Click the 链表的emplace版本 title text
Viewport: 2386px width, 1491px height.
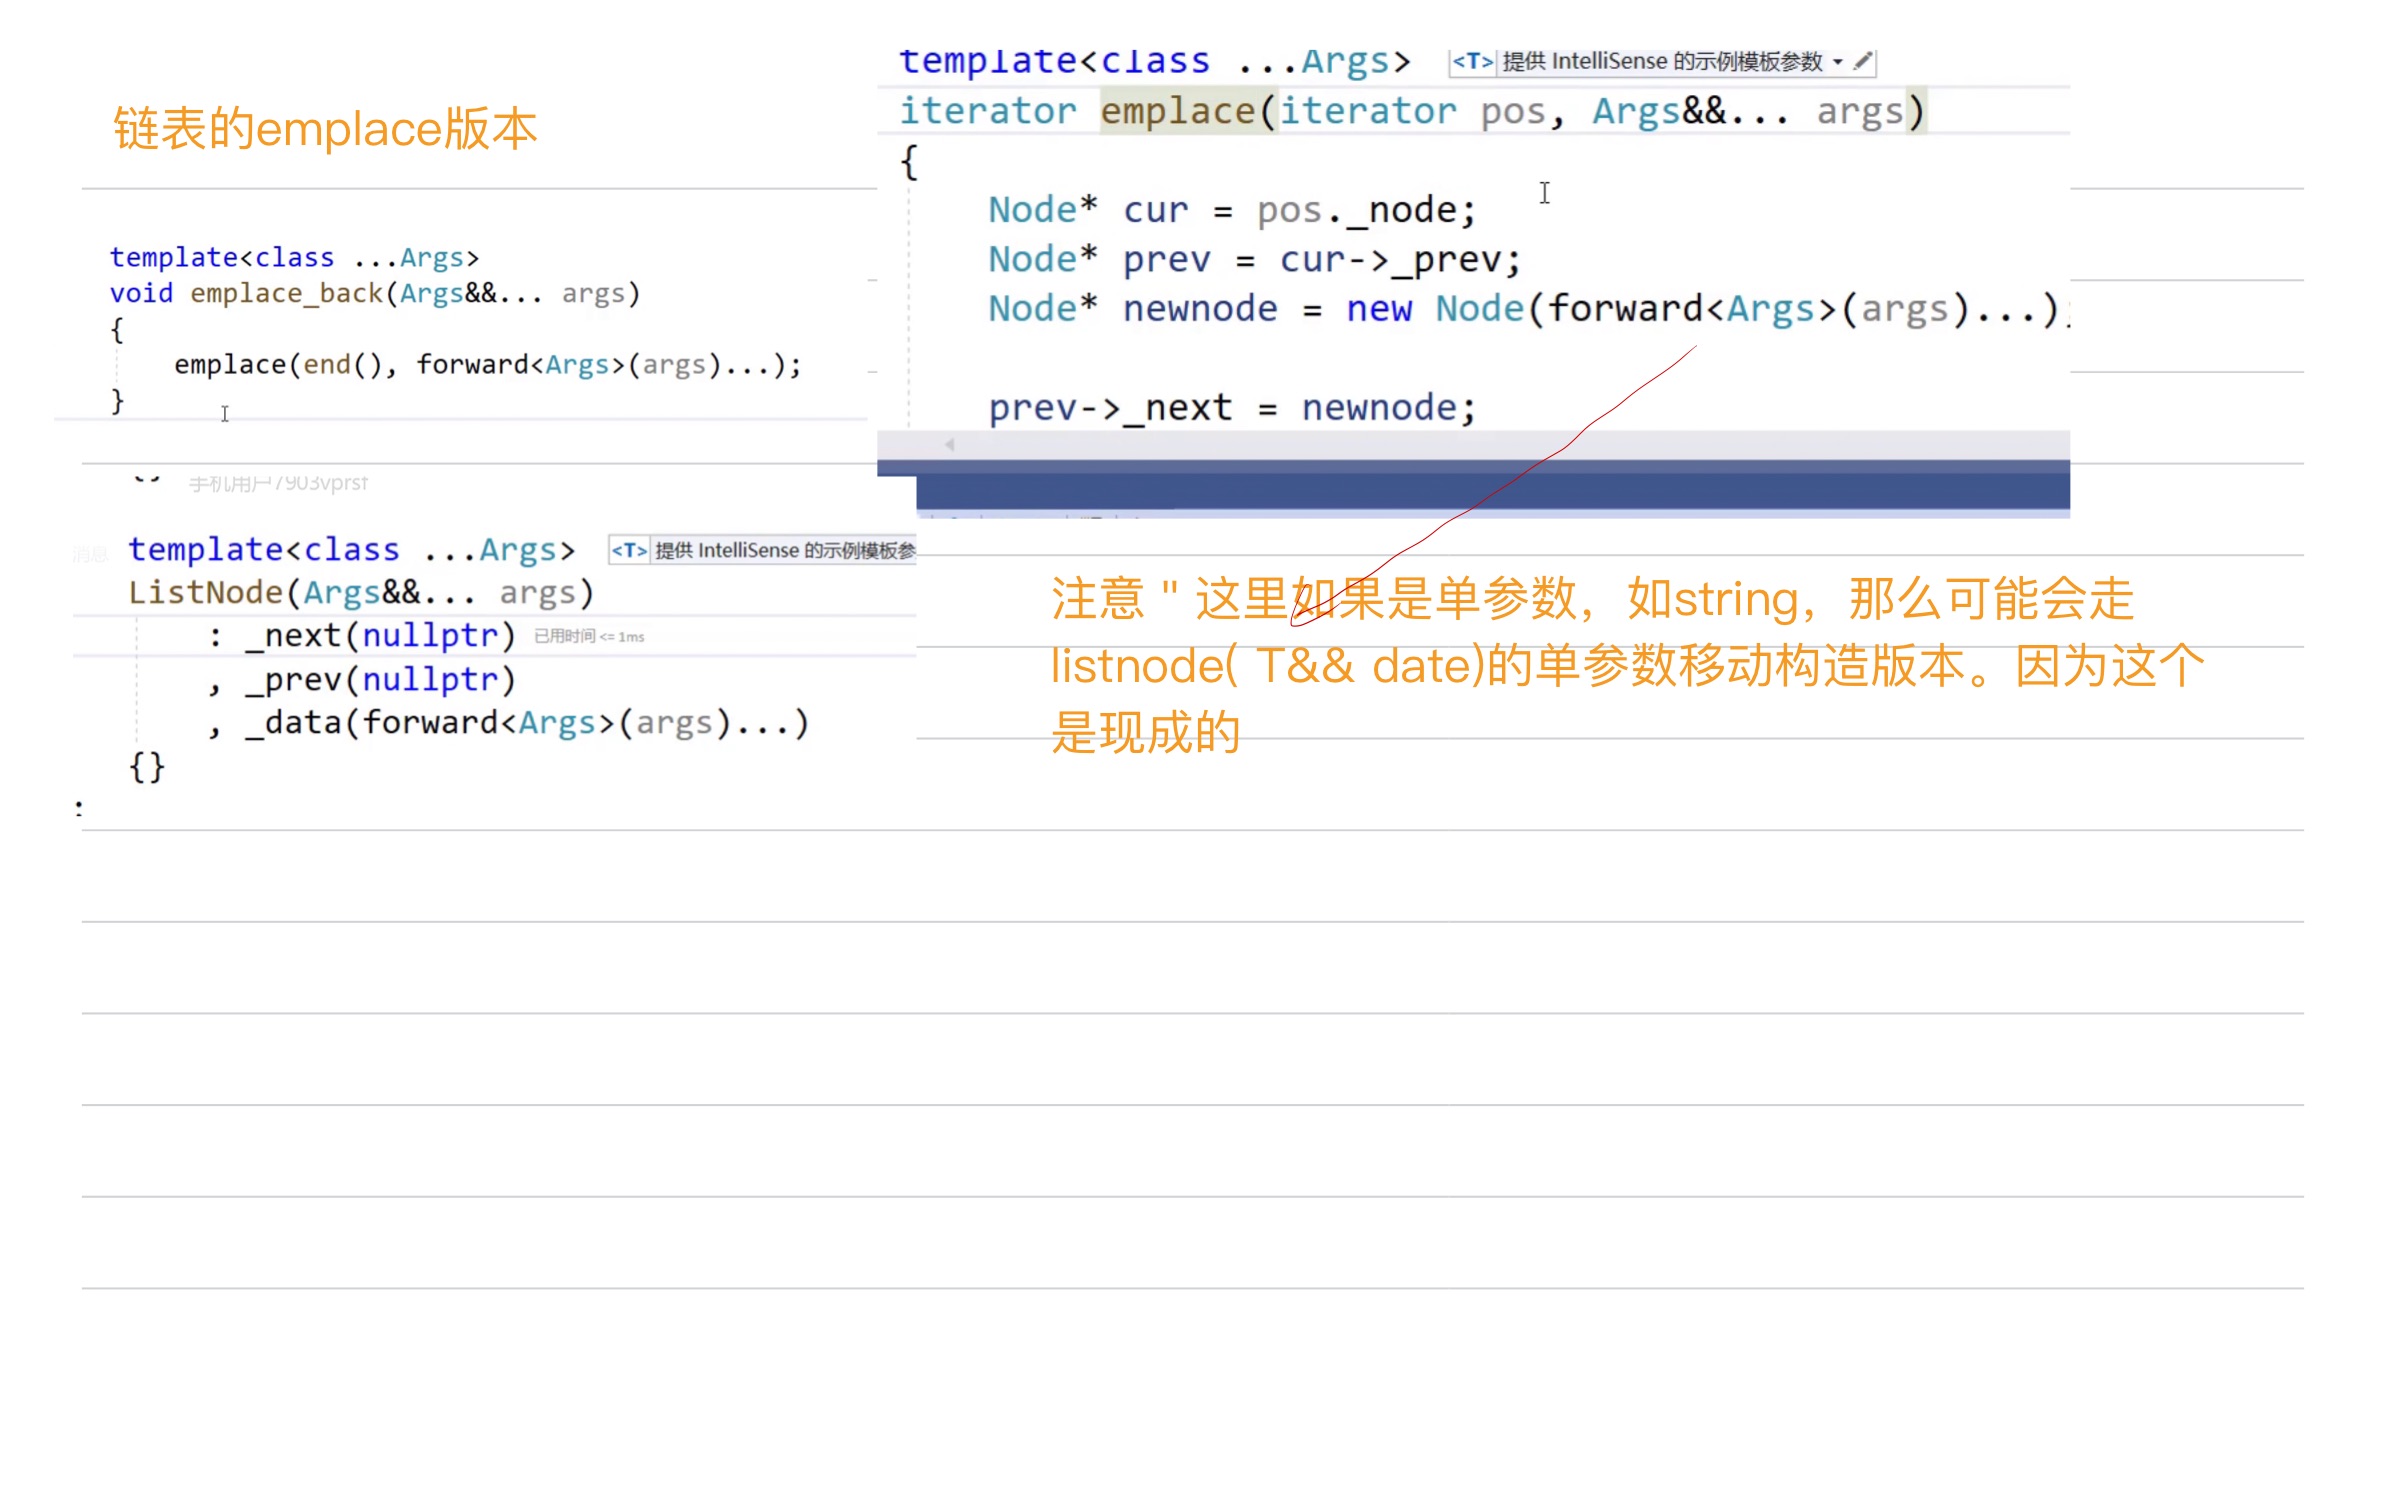325,129
